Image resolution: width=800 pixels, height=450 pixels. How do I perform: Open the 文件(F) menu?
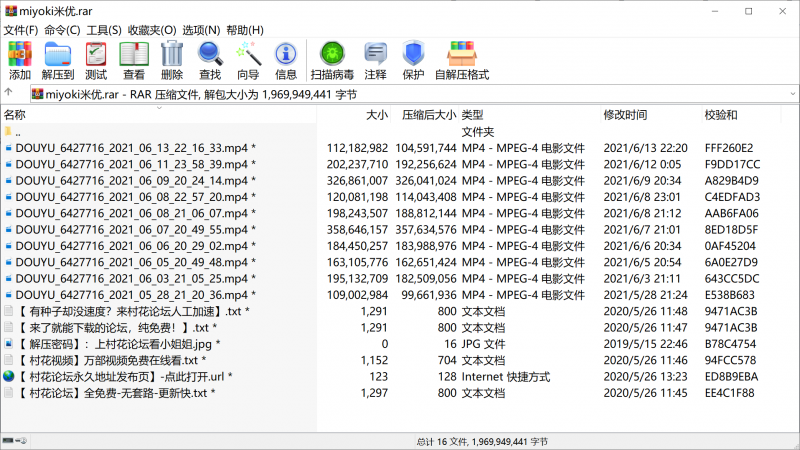20,31
